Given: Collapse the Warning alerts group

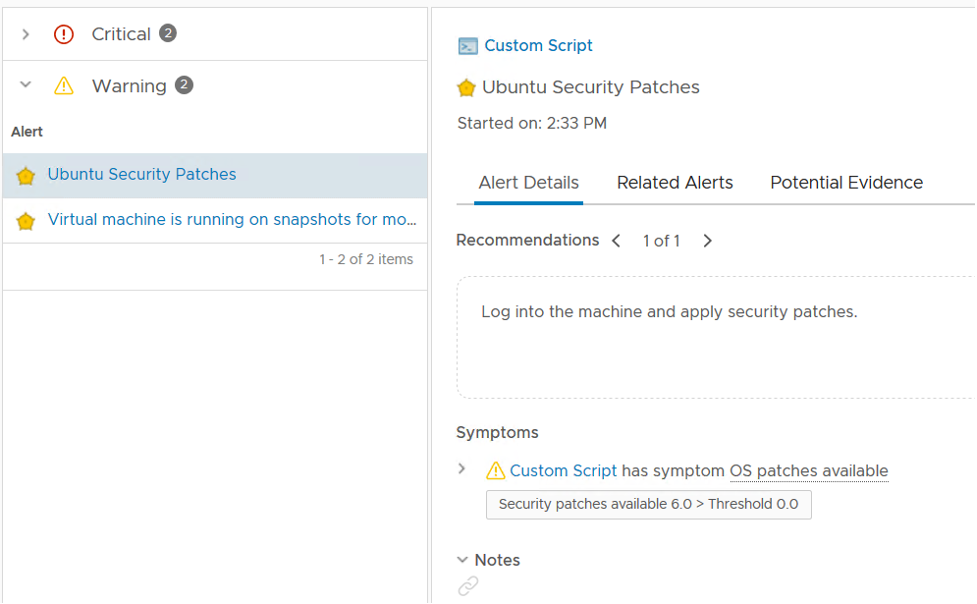Looking at the screenshot, I should (x=26, y=86).
